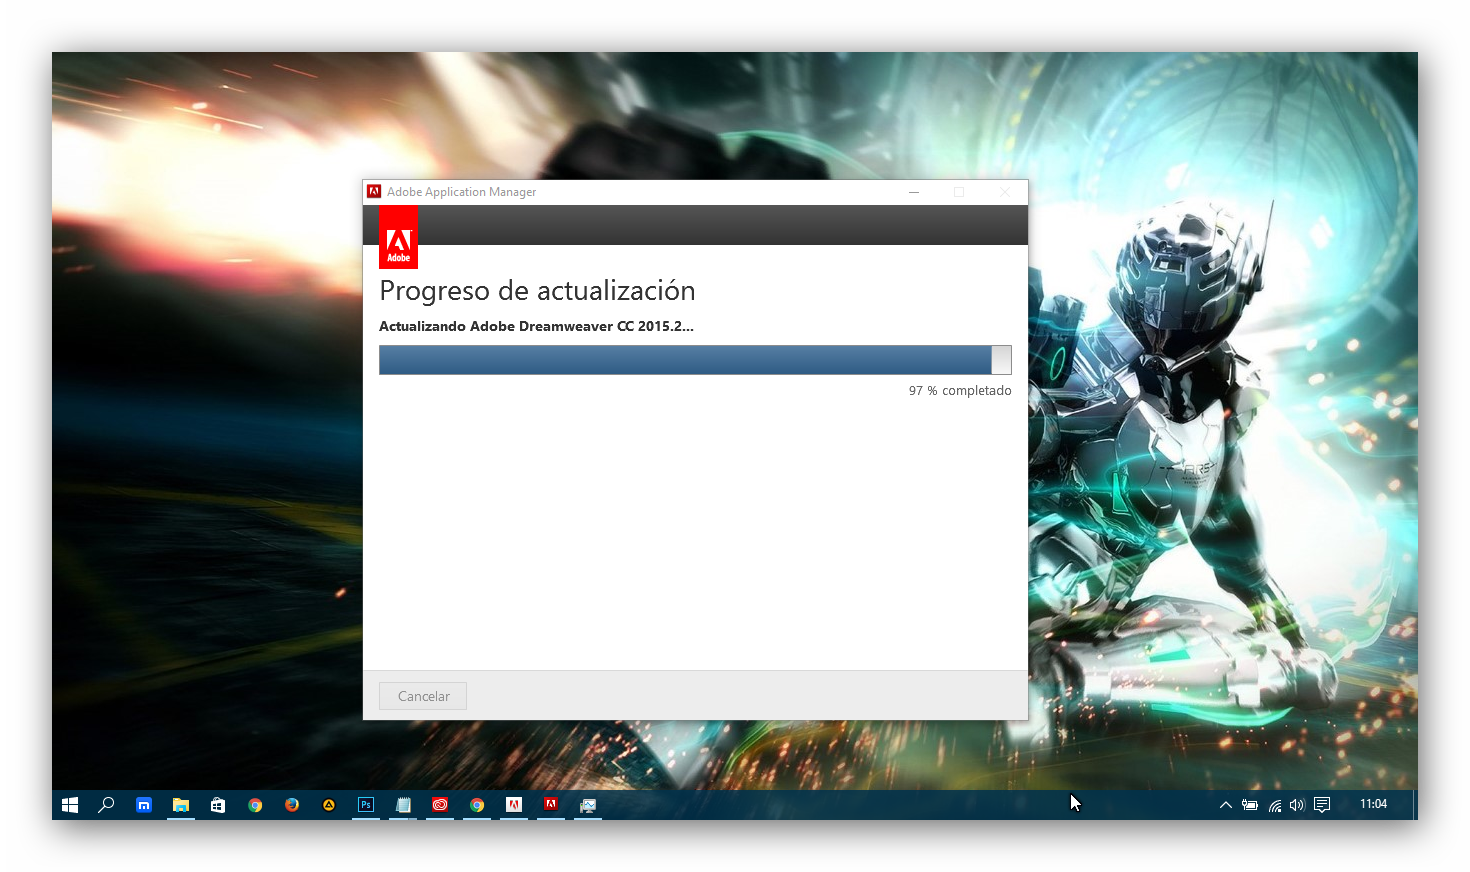The height and width of the screenshot is (872, 1470).
Task: Open the white Adobe taskbar icon
Action: click(x=514, y=805)
